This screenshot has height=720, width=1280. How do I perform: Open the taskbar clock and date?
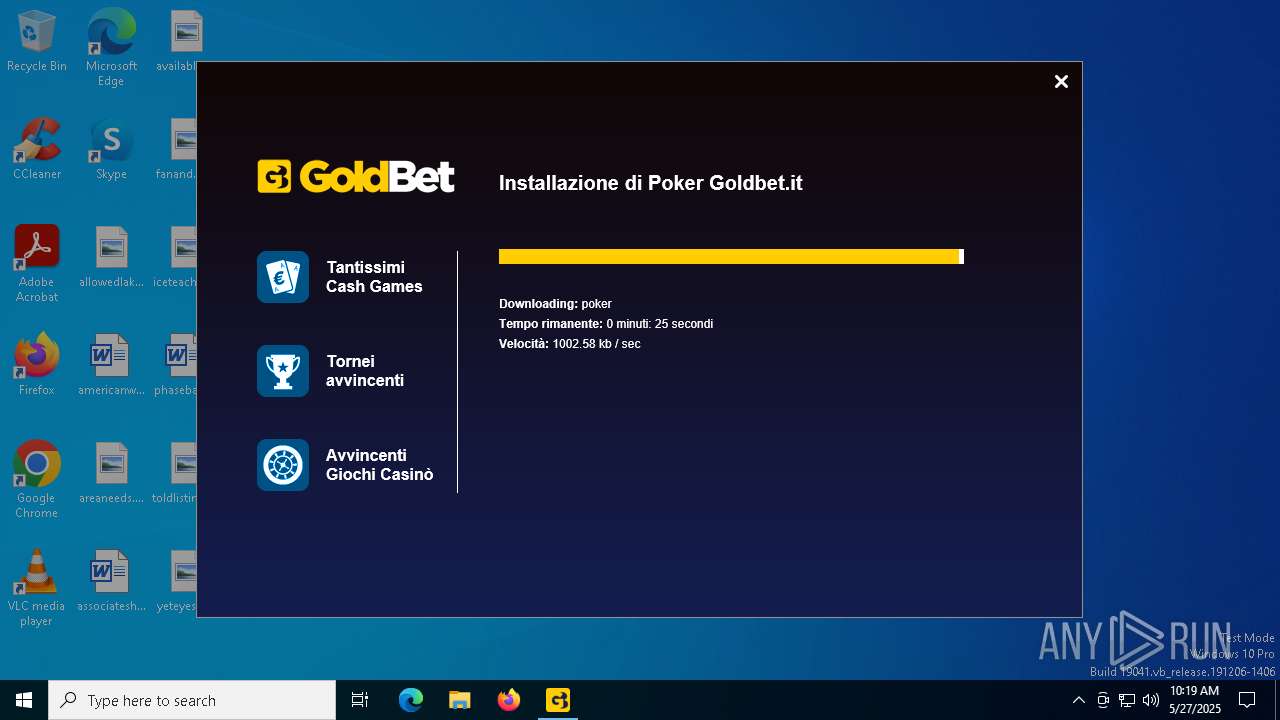[1195, 700]
